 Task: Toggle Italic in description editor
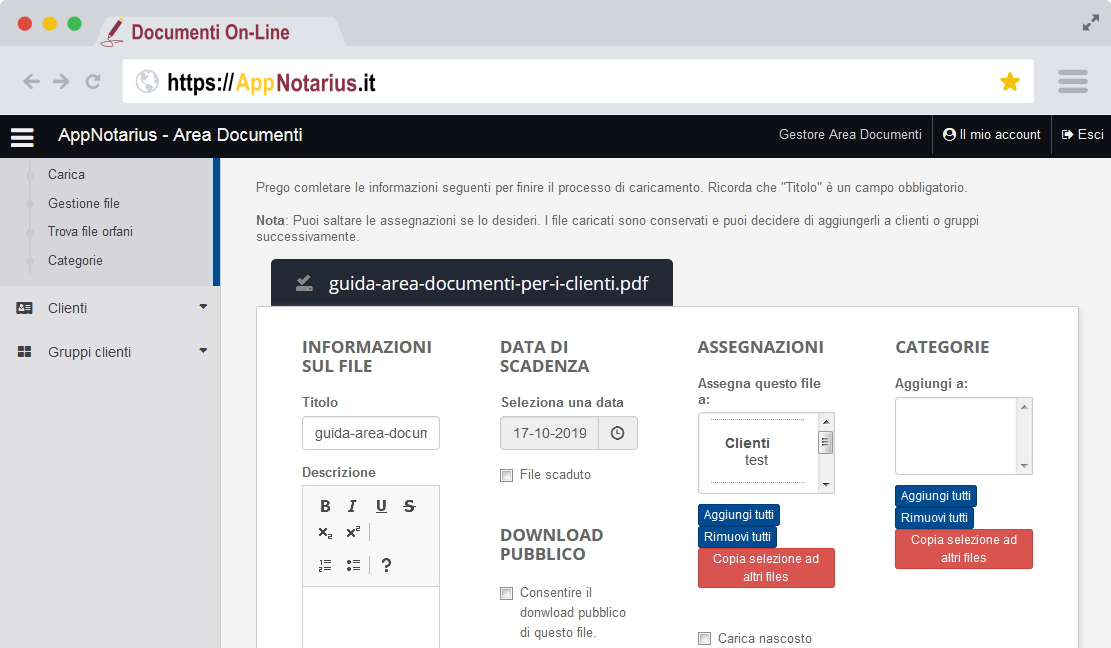(353, 506)
